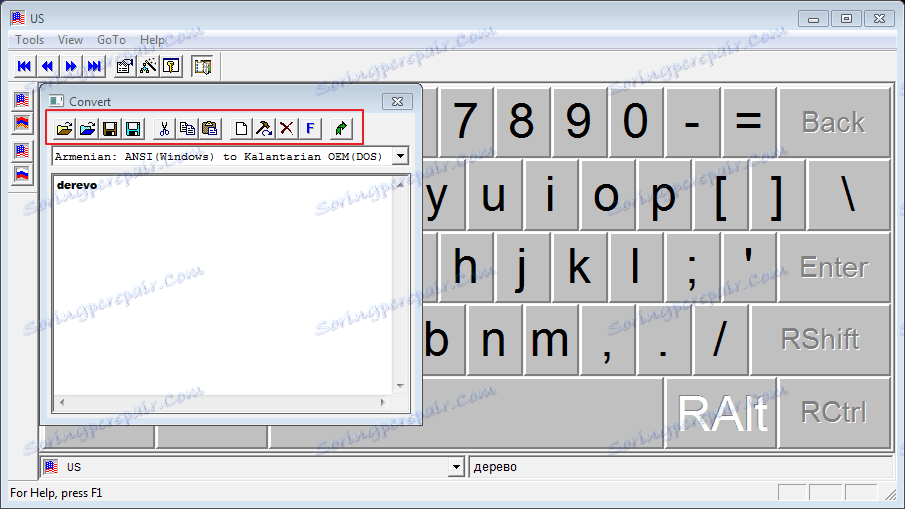Click the equals key on virtual keyboard
Viewport: 905px width, 509px height.
(x=748, y=122)
